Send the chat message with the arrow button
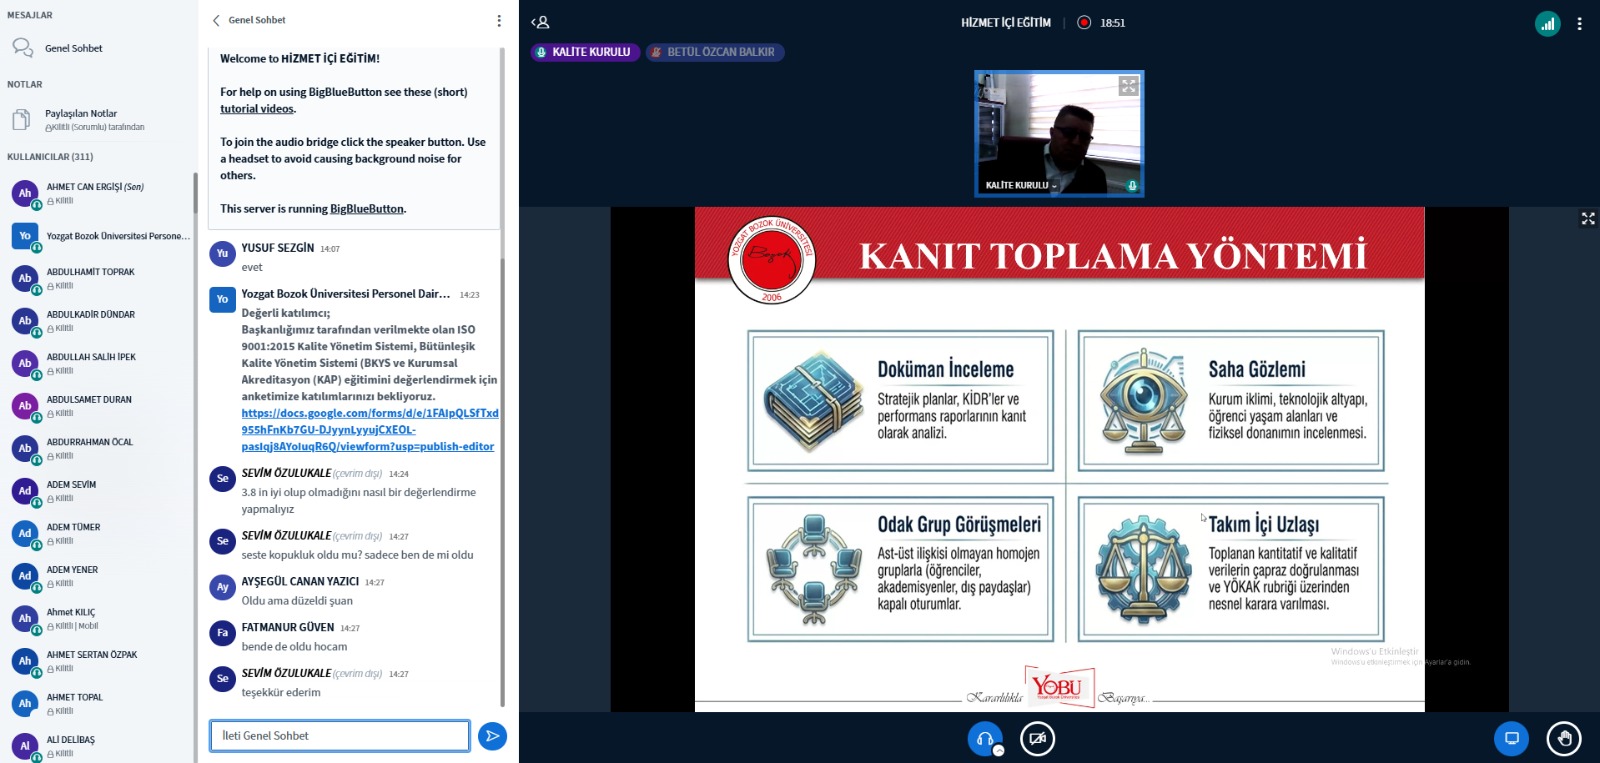The height and width of the screenshot is (763, 1600). click(x=492, y=736)
